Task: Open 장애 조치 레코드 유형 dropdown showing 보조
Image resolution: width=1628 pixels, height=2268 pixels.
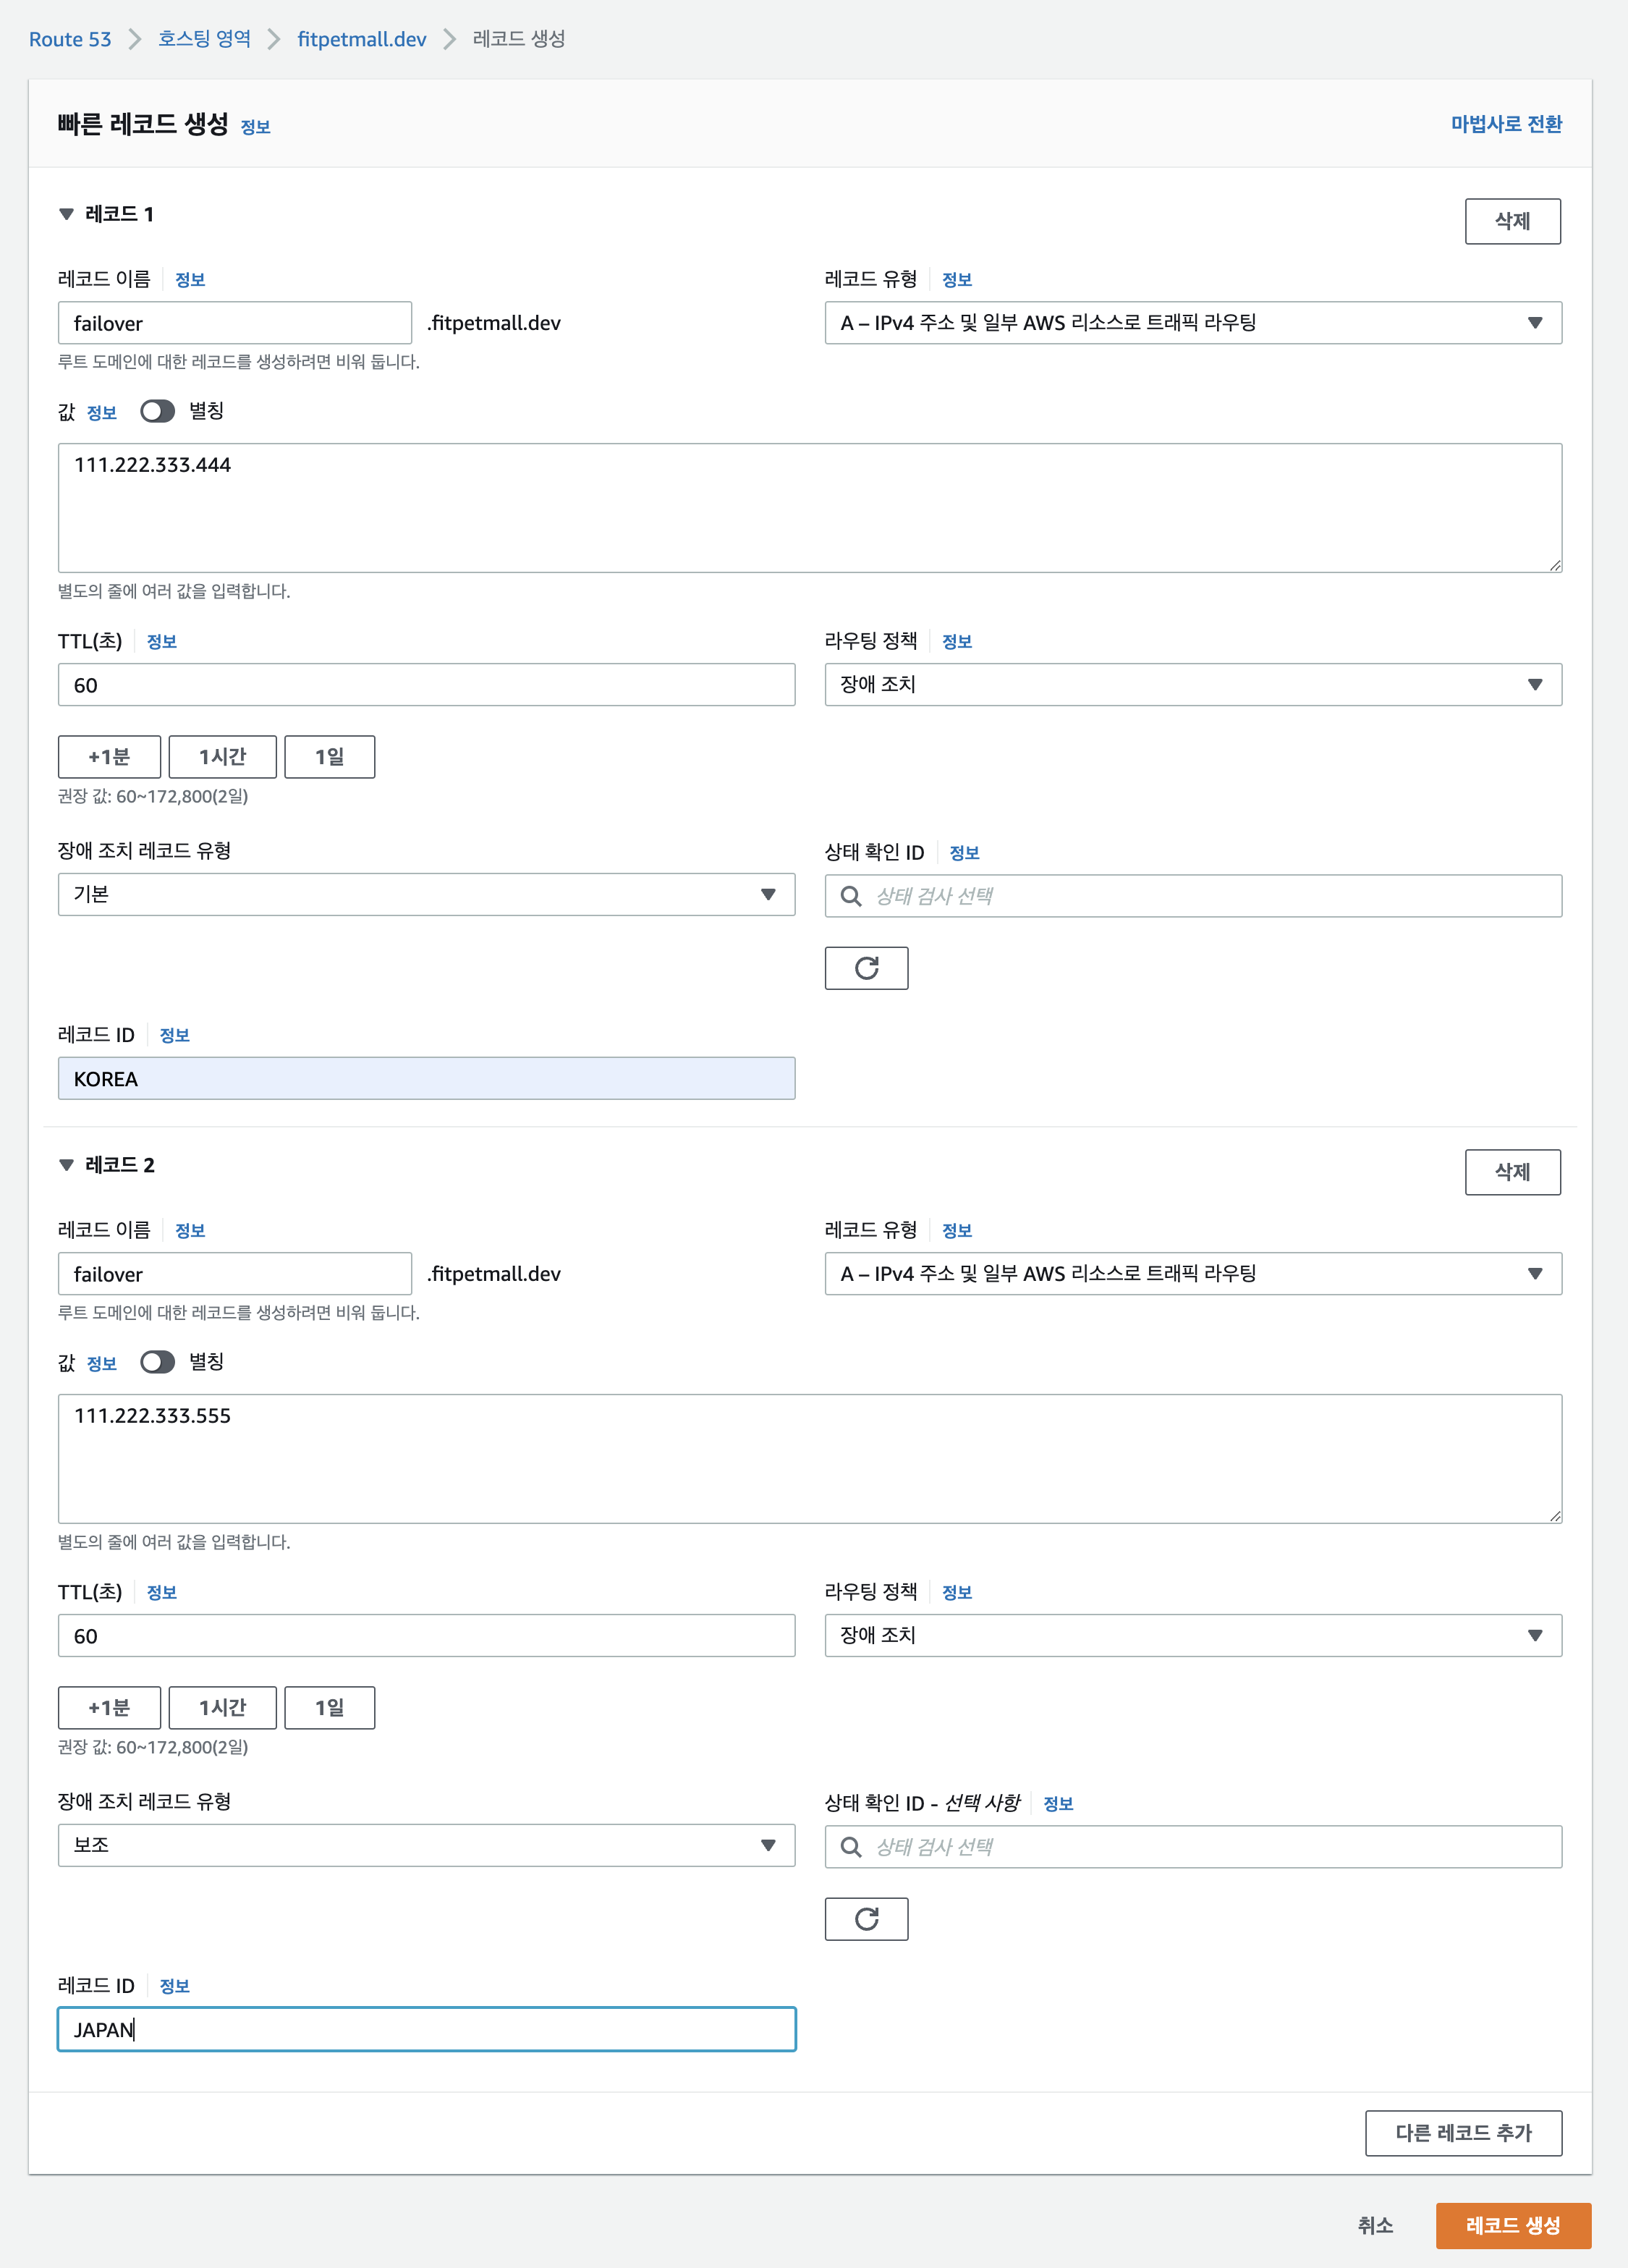Action: (427, 1846)
